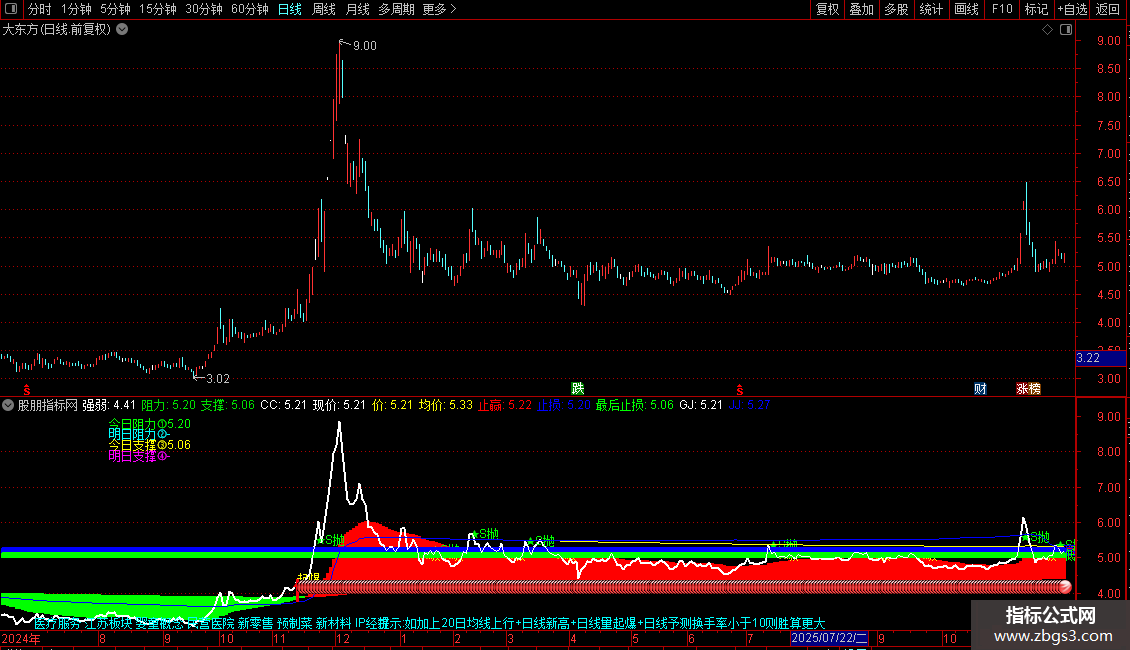Click the 明日阻力② label

(138, 435)
